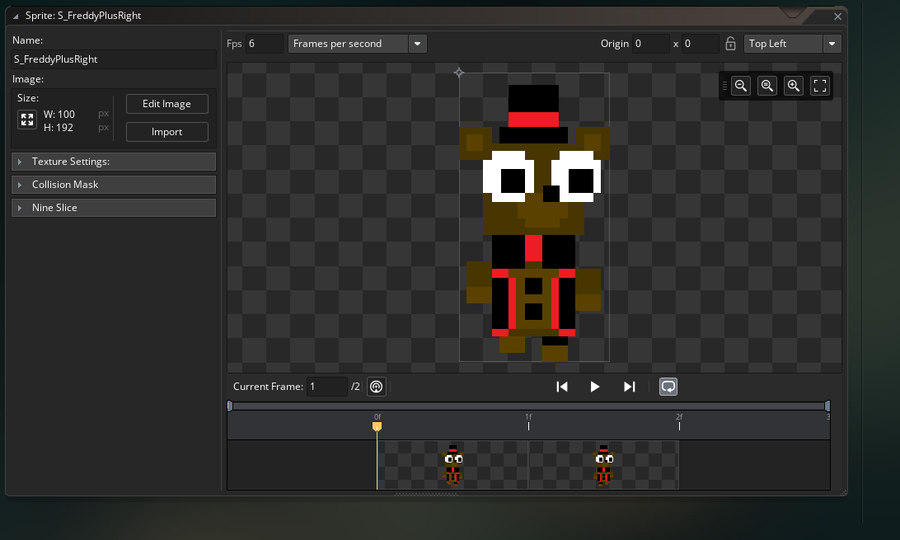Click the left handle of timeline scrollbar
The height and width of the screenshot is (540, 900).
click(x=230, y=406)
